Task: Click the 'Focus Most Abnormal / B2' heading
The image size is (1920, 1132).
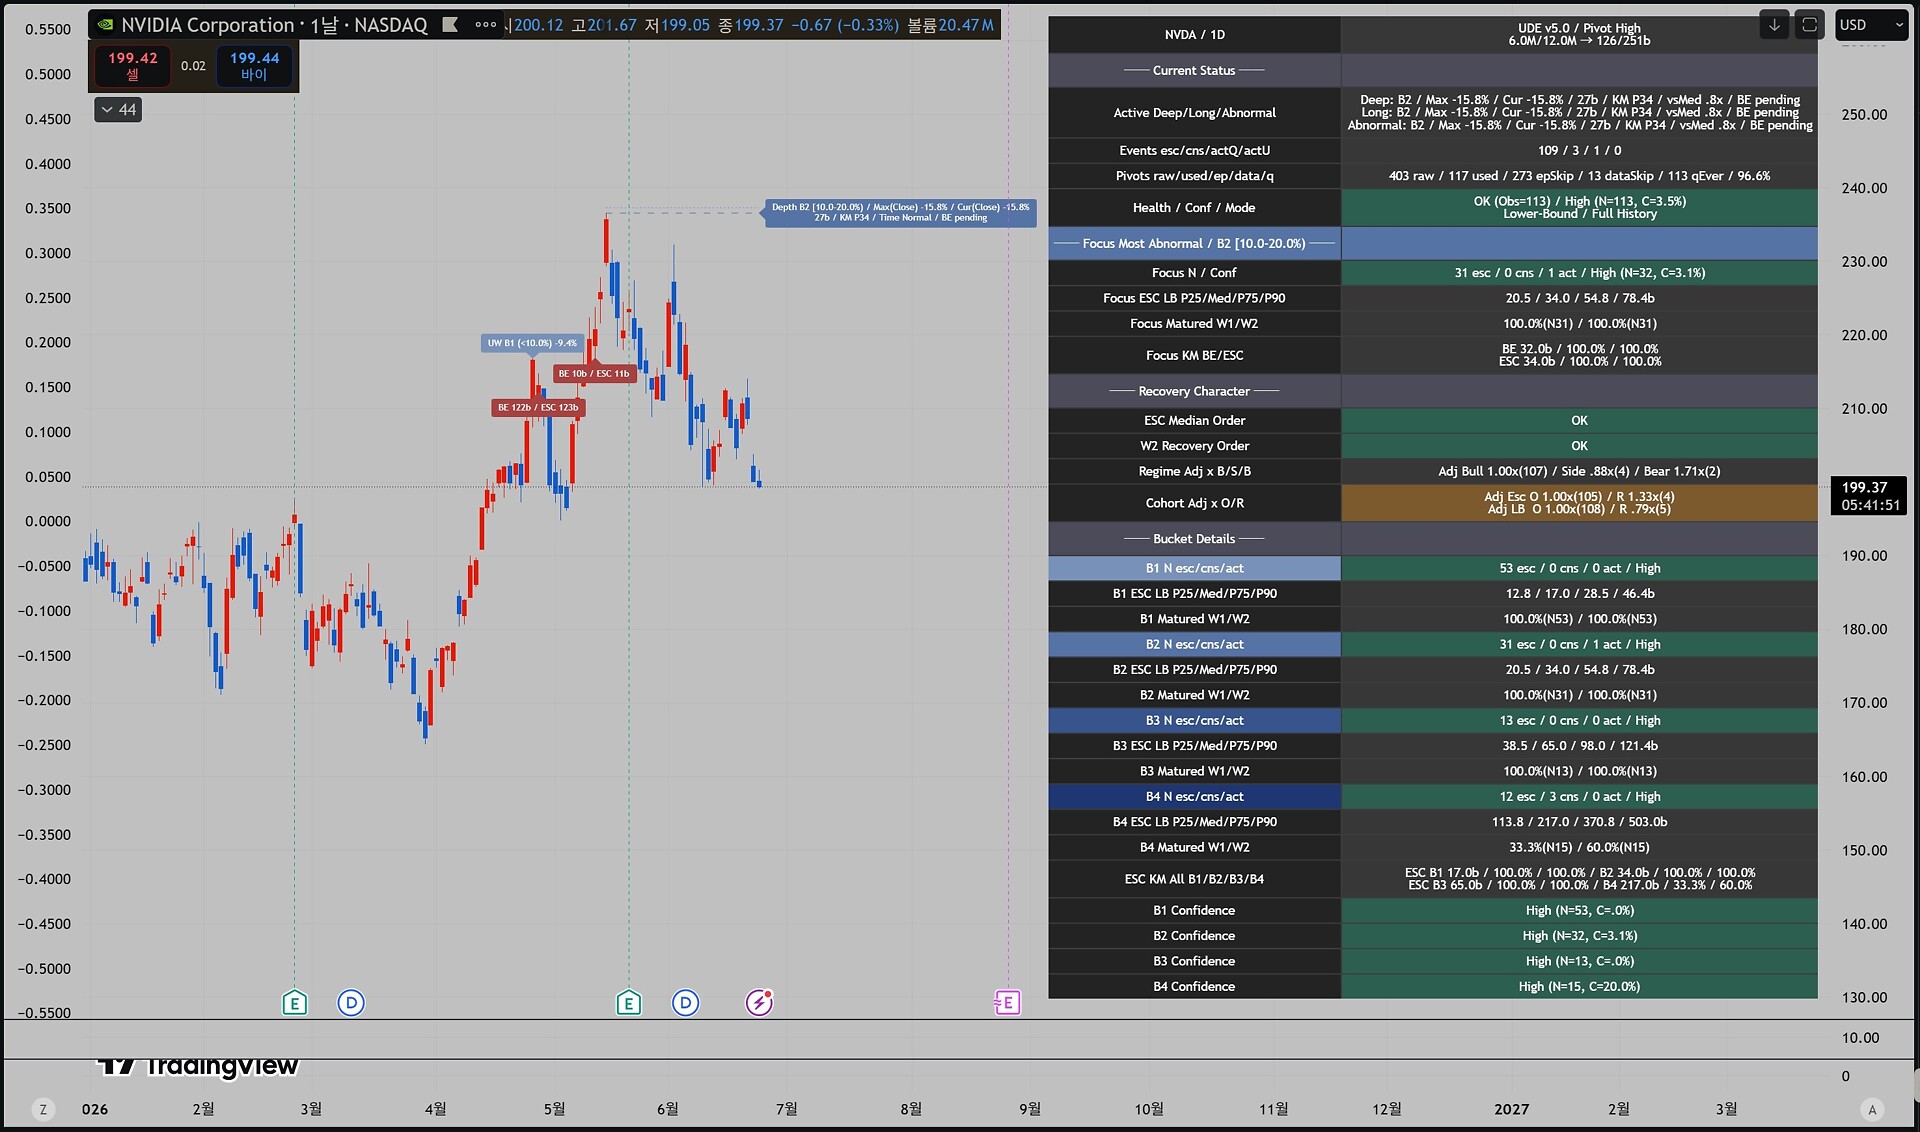Action: click(1194, 243)
